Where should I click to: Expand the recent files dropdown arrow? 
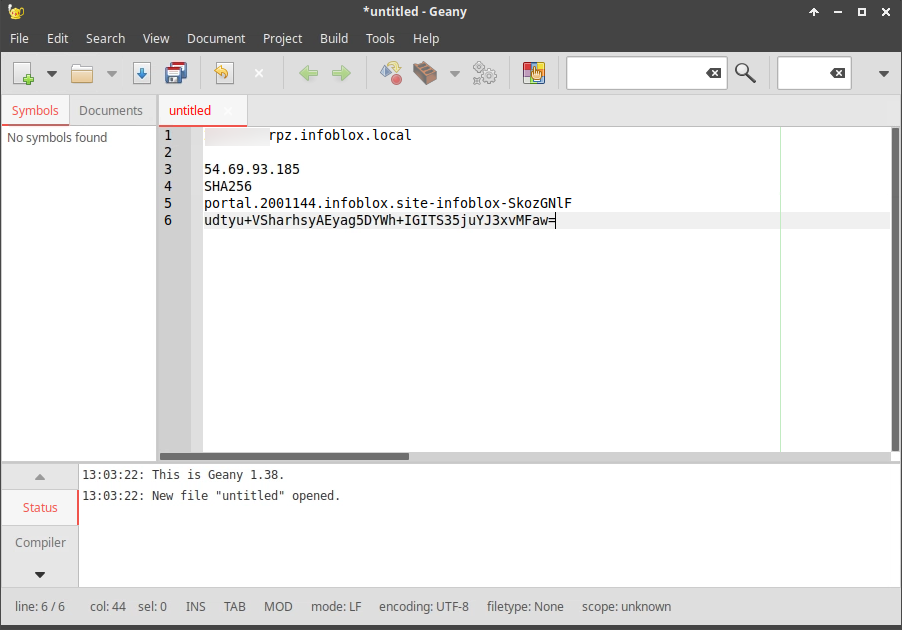point(112,74)
